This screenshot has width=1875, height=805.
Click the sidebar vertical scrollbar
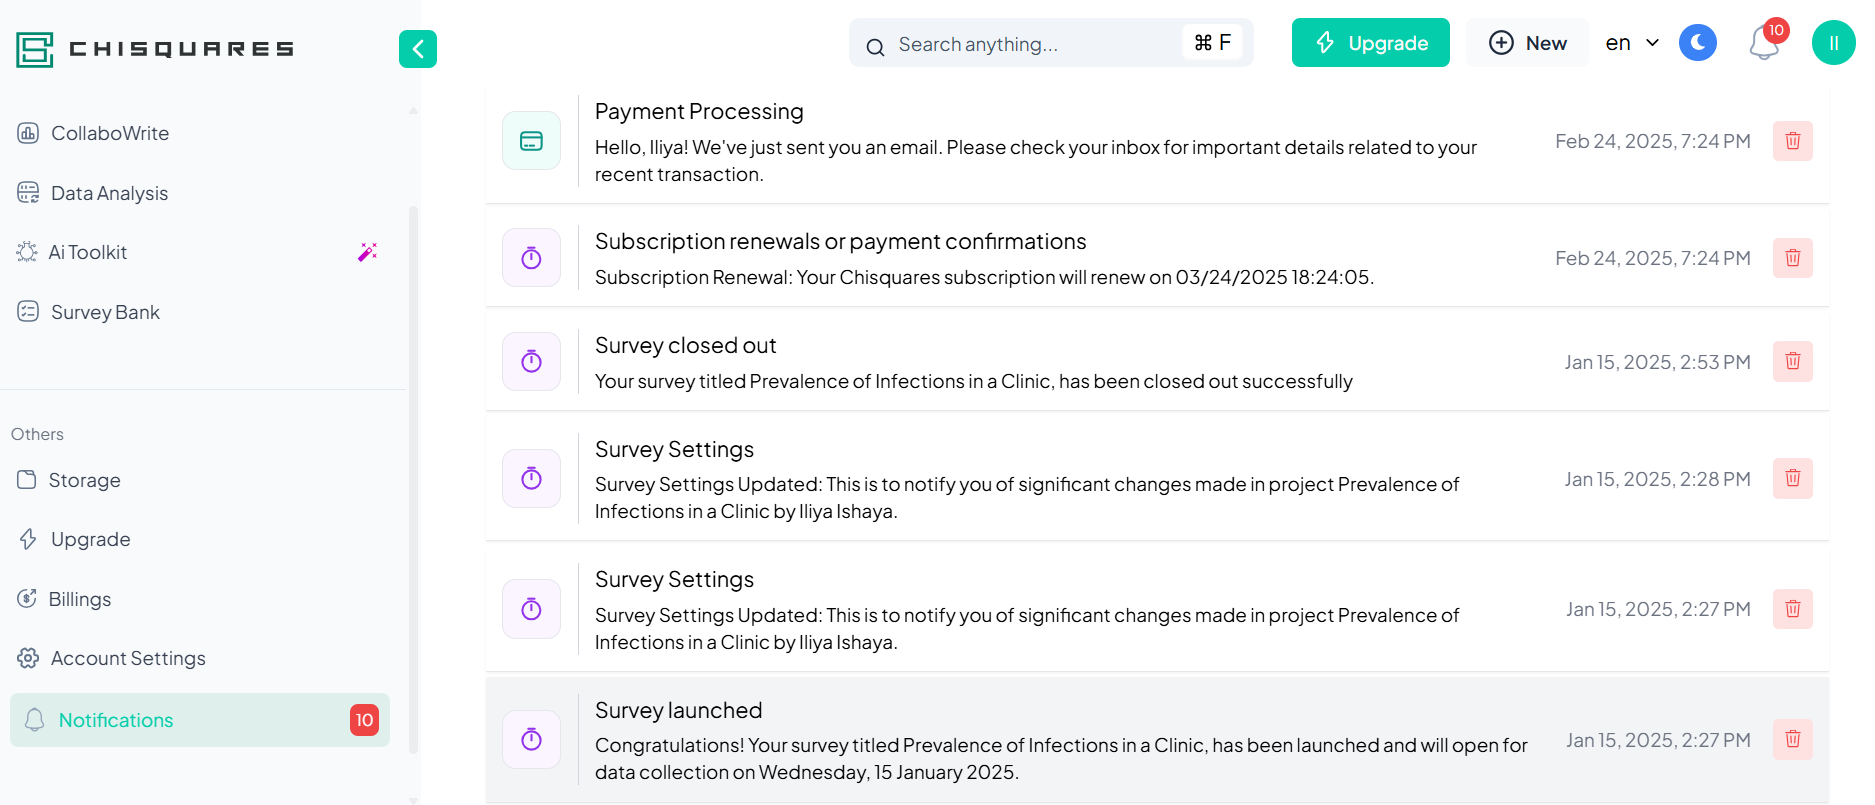[413, 480]
